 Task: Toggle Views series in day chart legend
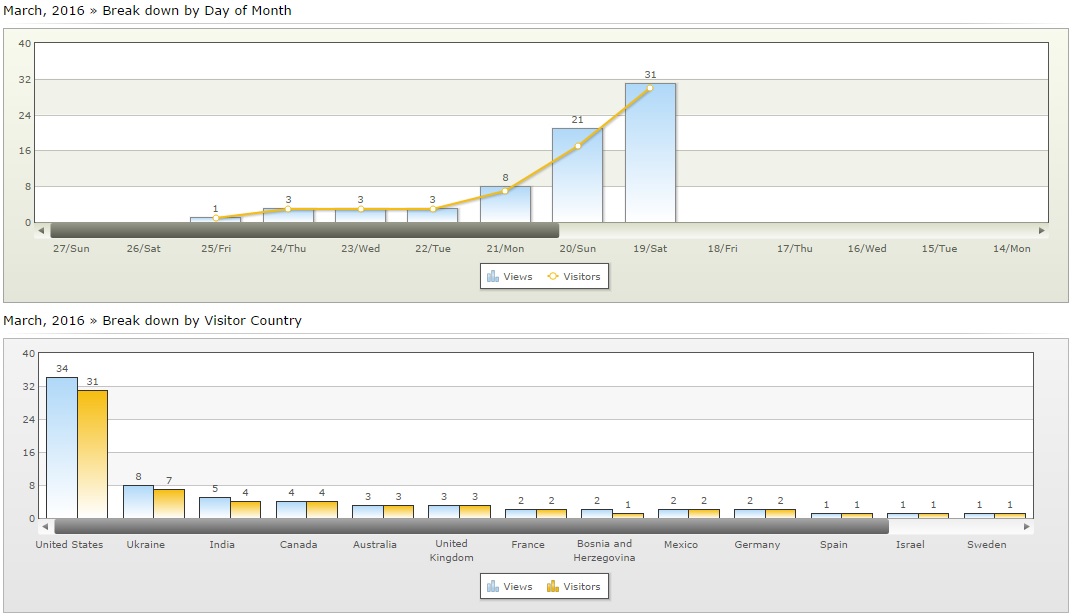[509, 277]
